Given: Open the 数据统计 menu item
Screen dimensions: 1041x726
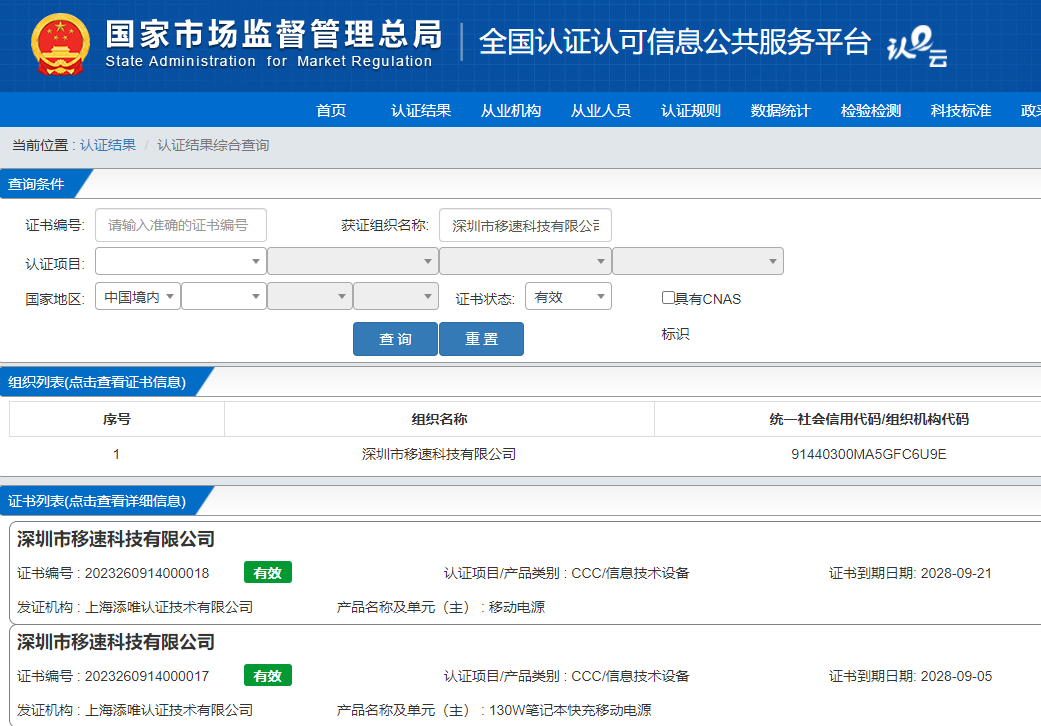Looking at the screenshot, I should click(781, 110).
